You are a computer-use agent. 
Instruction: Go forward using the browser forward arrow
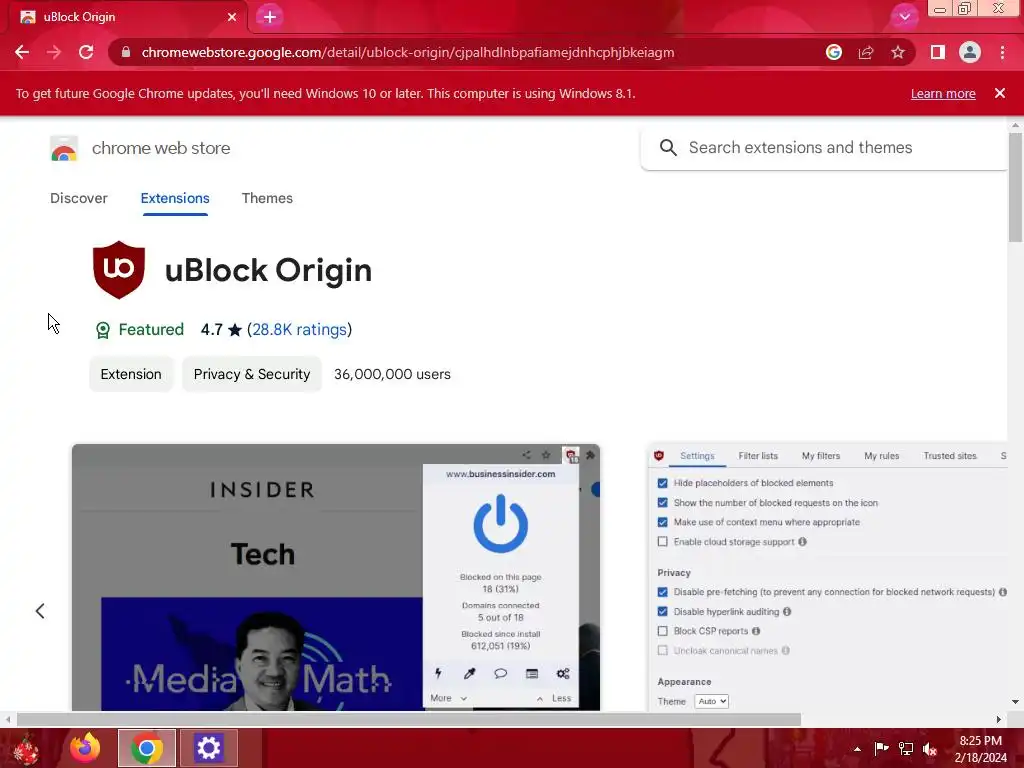click(54, 52)
